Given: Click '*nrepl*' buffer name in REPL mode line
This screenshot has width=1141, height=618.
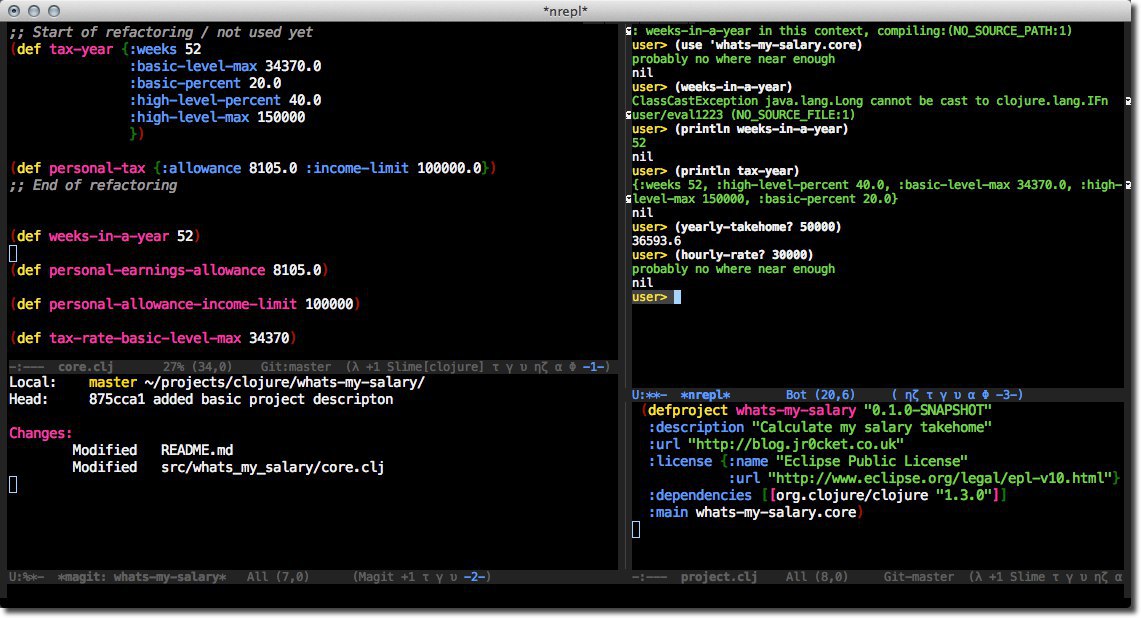Looking at the screenshot, I should [705, 395].
